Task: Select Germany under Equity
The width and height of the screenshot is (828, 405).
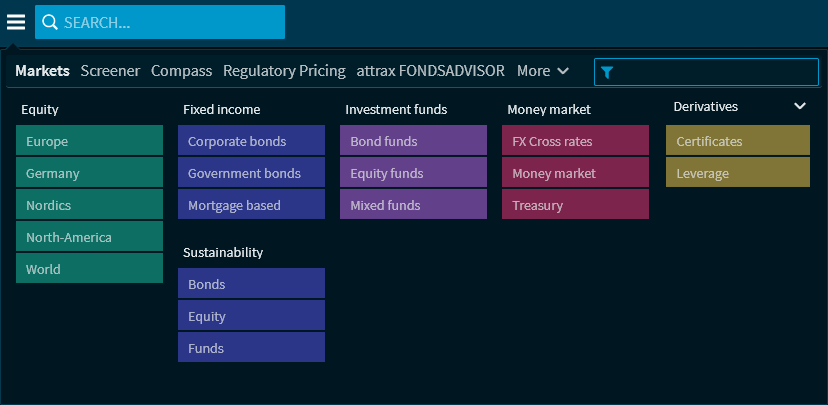Action: (x=89, y=173)
